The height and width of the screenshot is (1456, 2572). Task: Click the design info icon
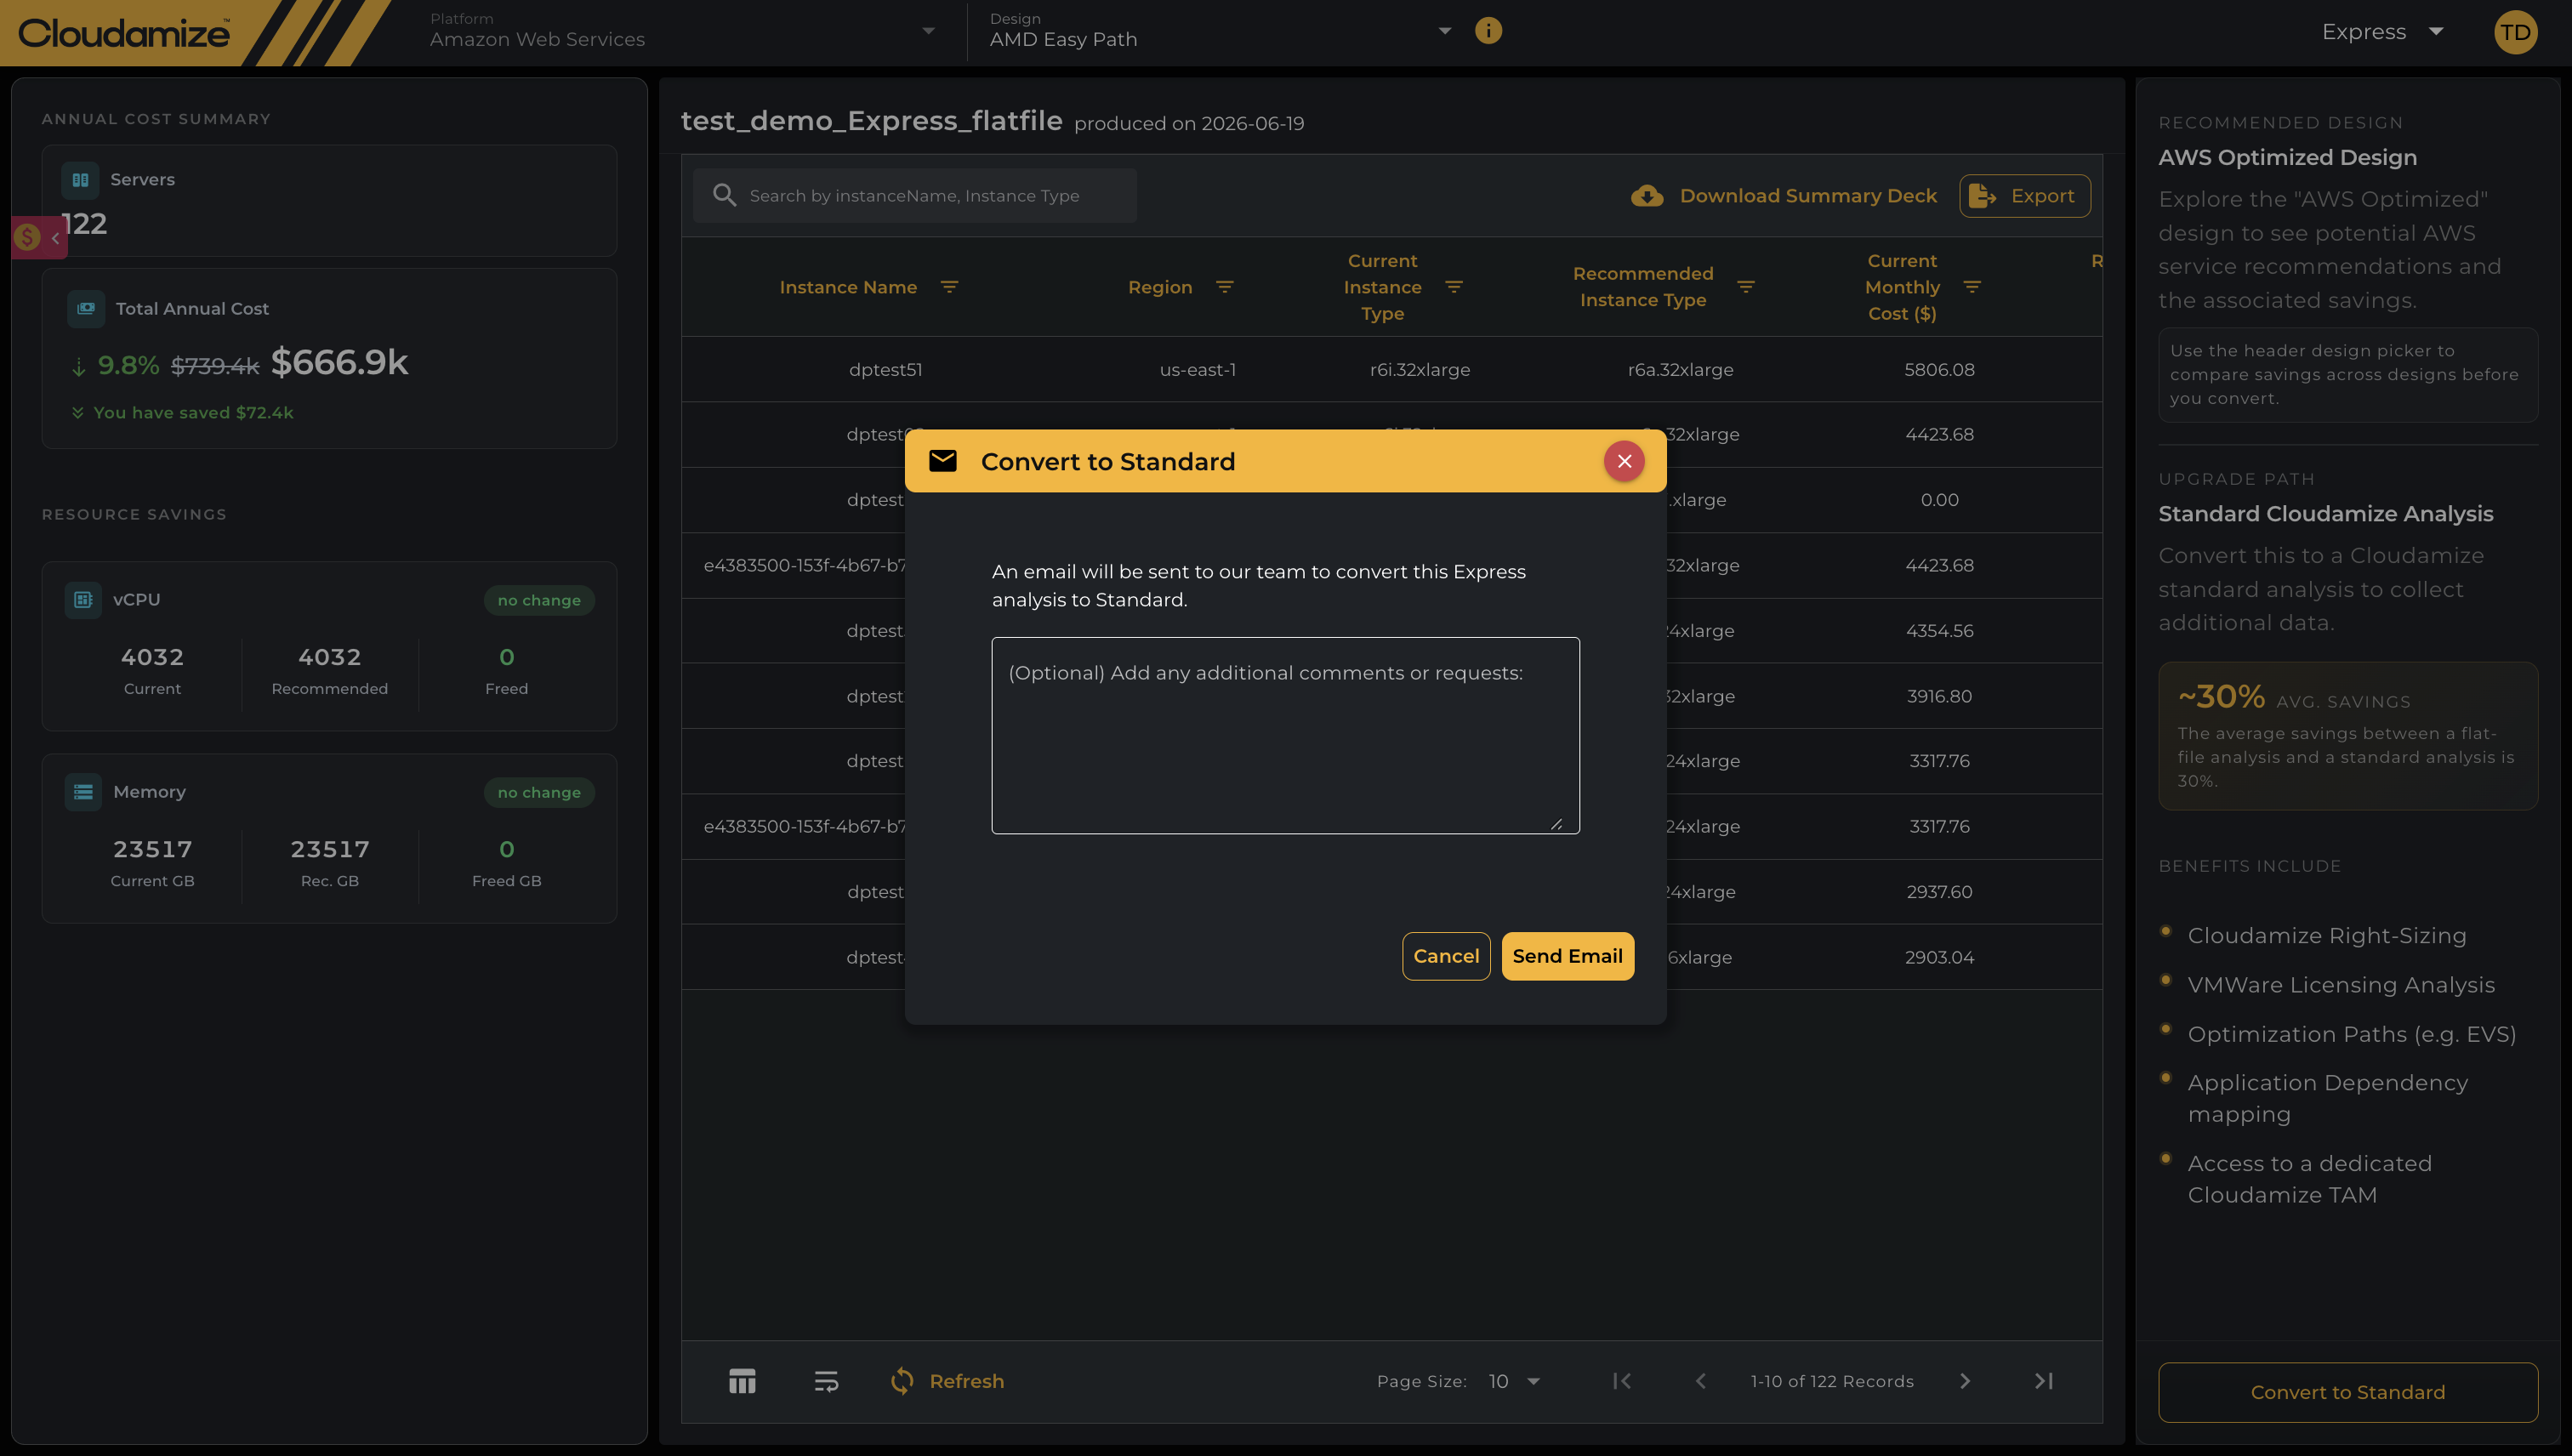[x=1488, y=31]
